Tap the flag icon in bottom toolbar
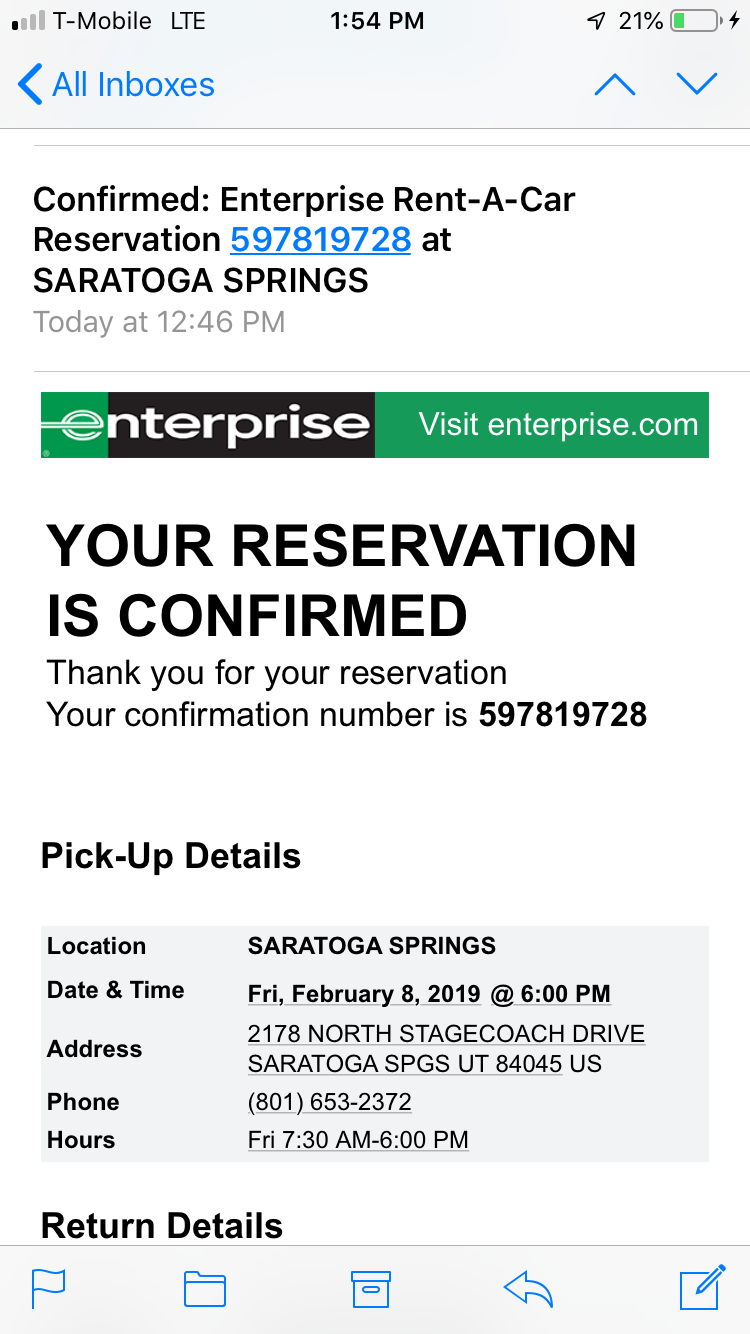The width and height of the screenshot is (750, 1334). [48, 1288]
